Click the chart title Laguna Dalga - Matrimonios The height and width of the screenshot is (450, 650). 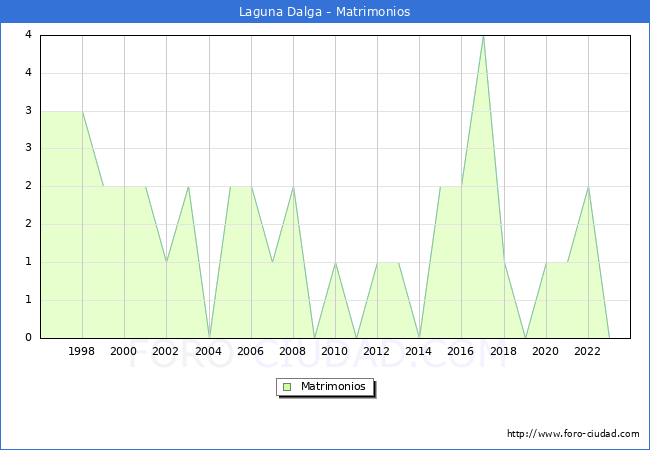pos(325,12)
